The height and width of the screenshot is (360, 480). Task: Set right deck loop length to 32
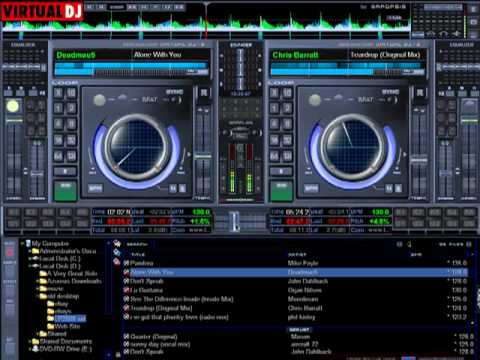point(287,140)
